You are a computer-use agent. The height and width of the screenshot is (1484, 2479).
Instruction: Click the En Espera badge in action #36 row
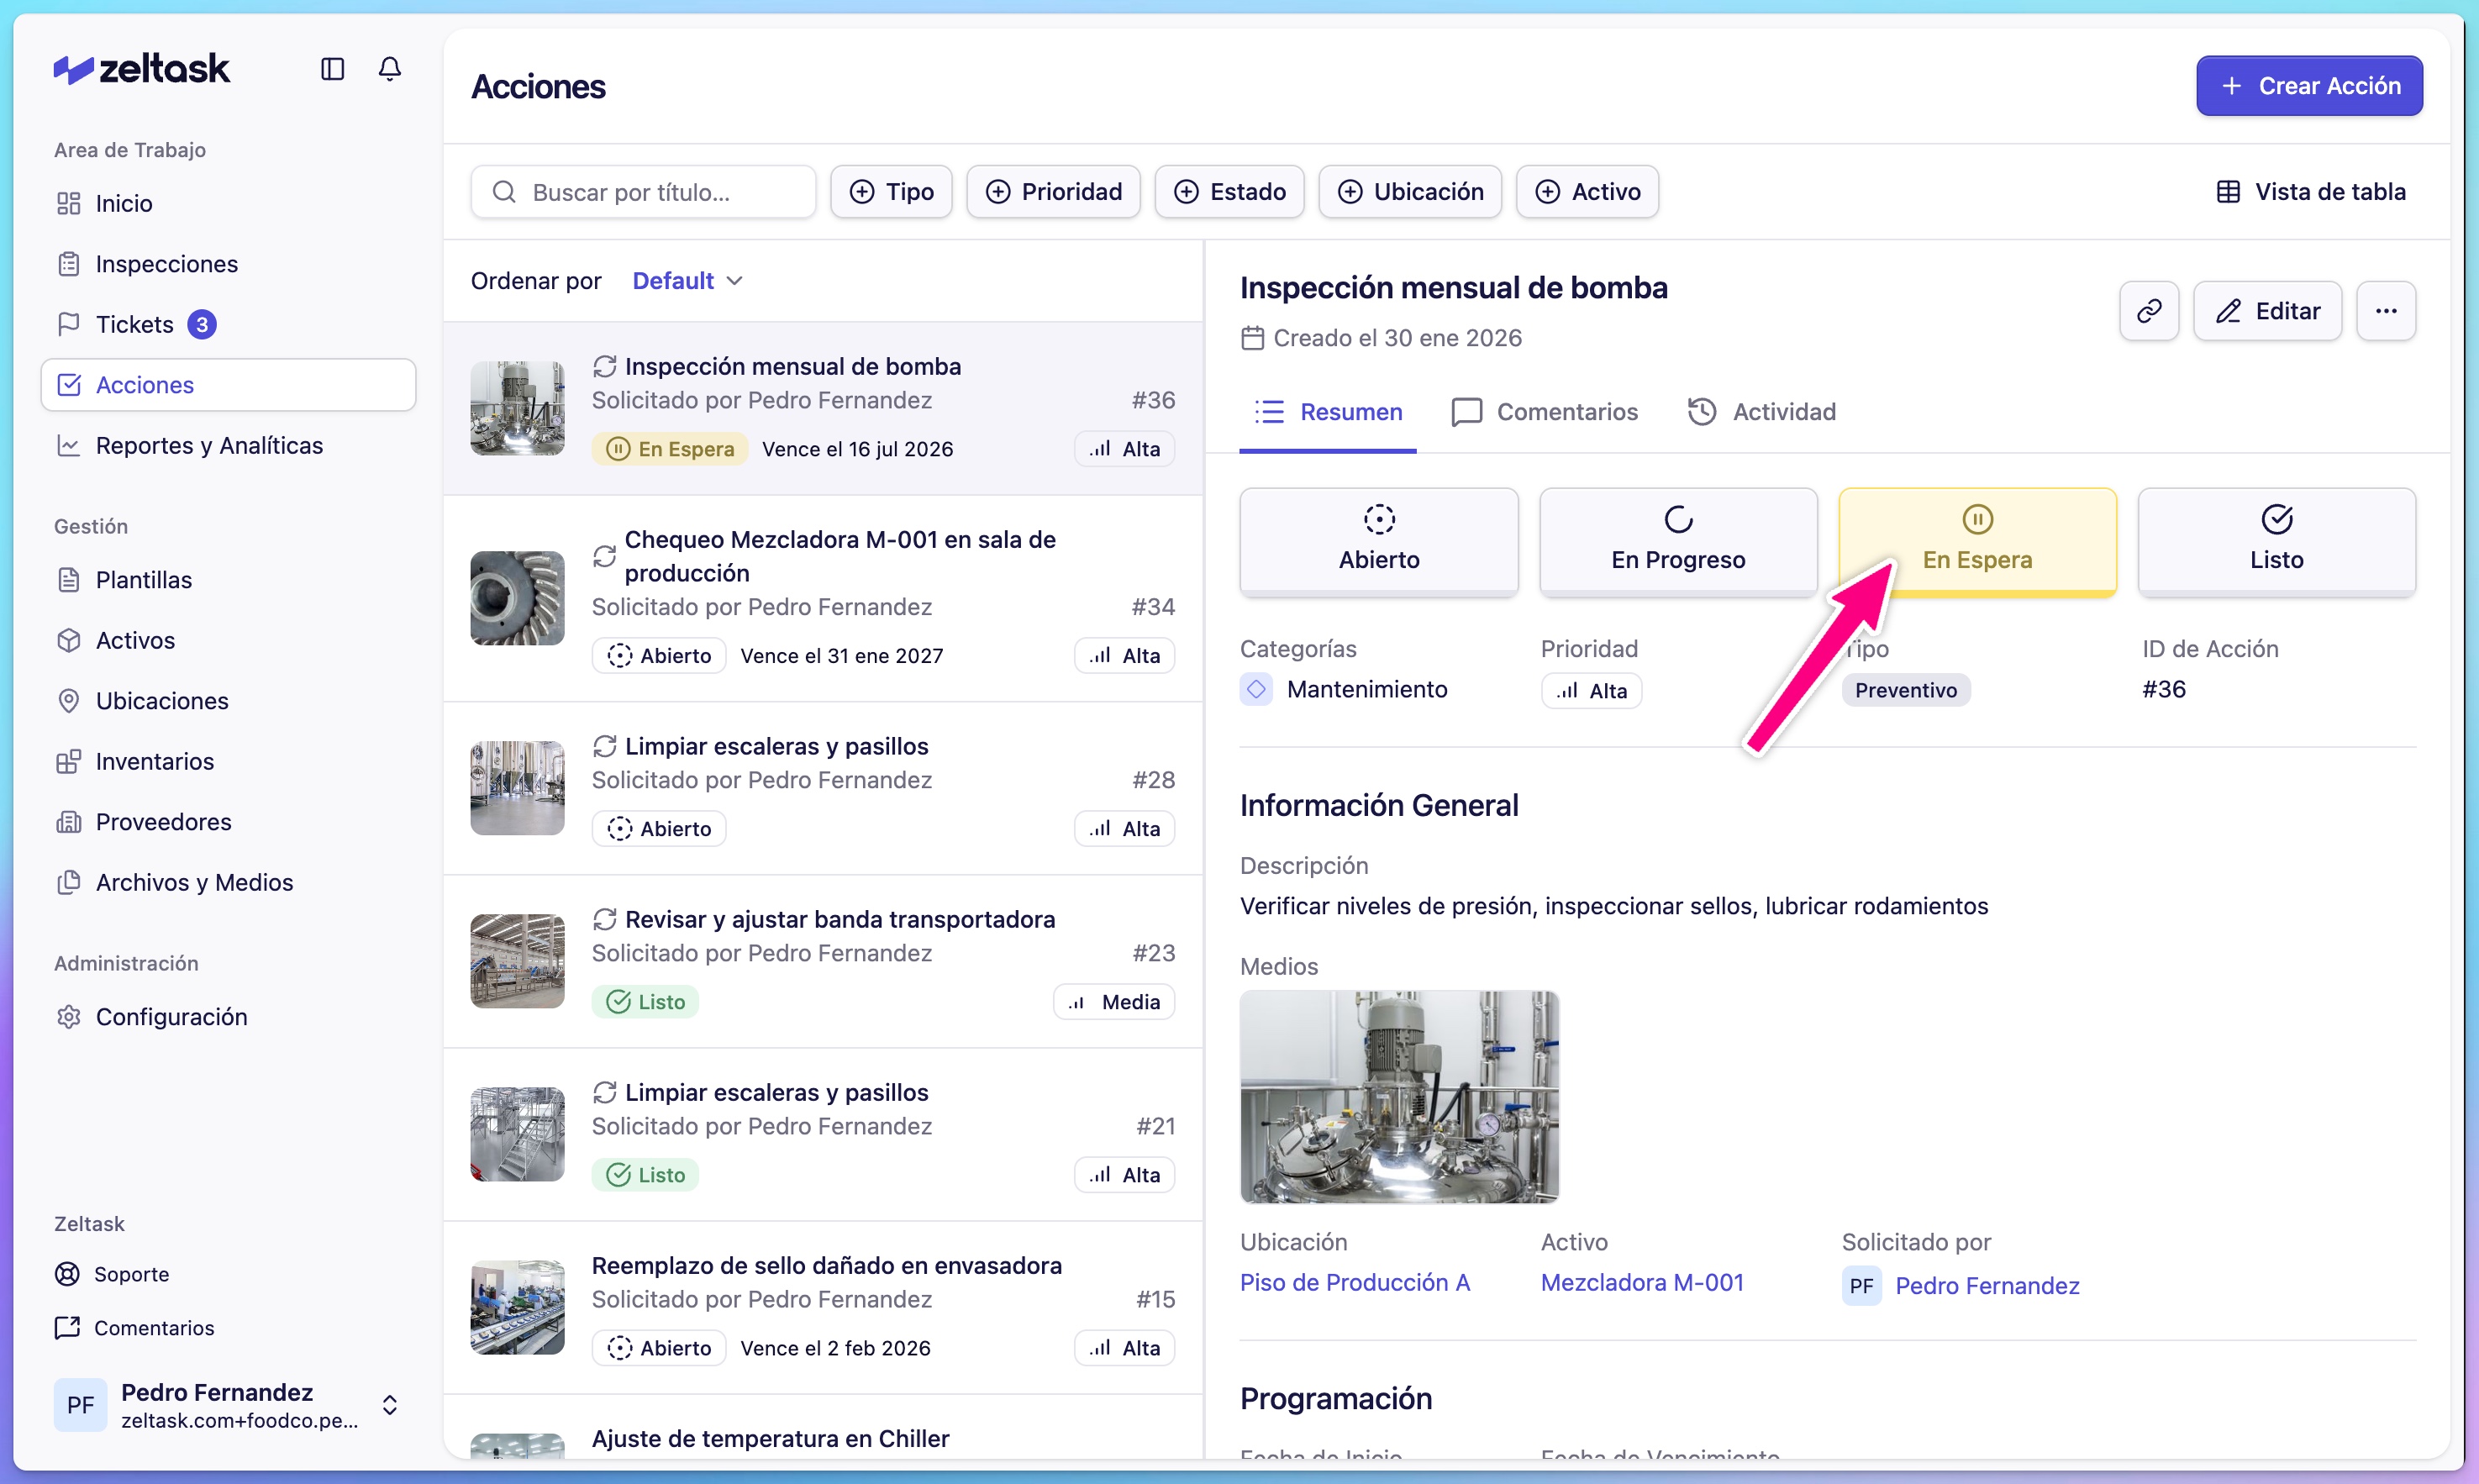(x=670, y=449)
